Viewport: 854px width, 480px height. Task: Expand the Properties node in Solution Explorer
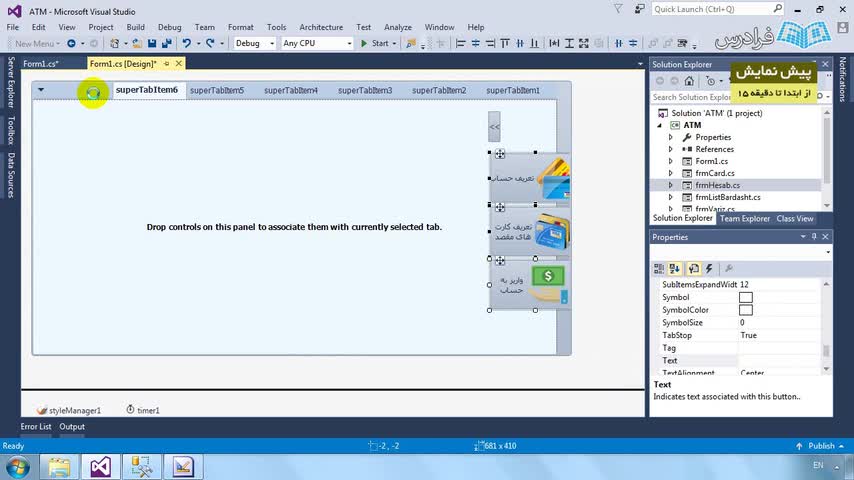click(x=670, y=137)
